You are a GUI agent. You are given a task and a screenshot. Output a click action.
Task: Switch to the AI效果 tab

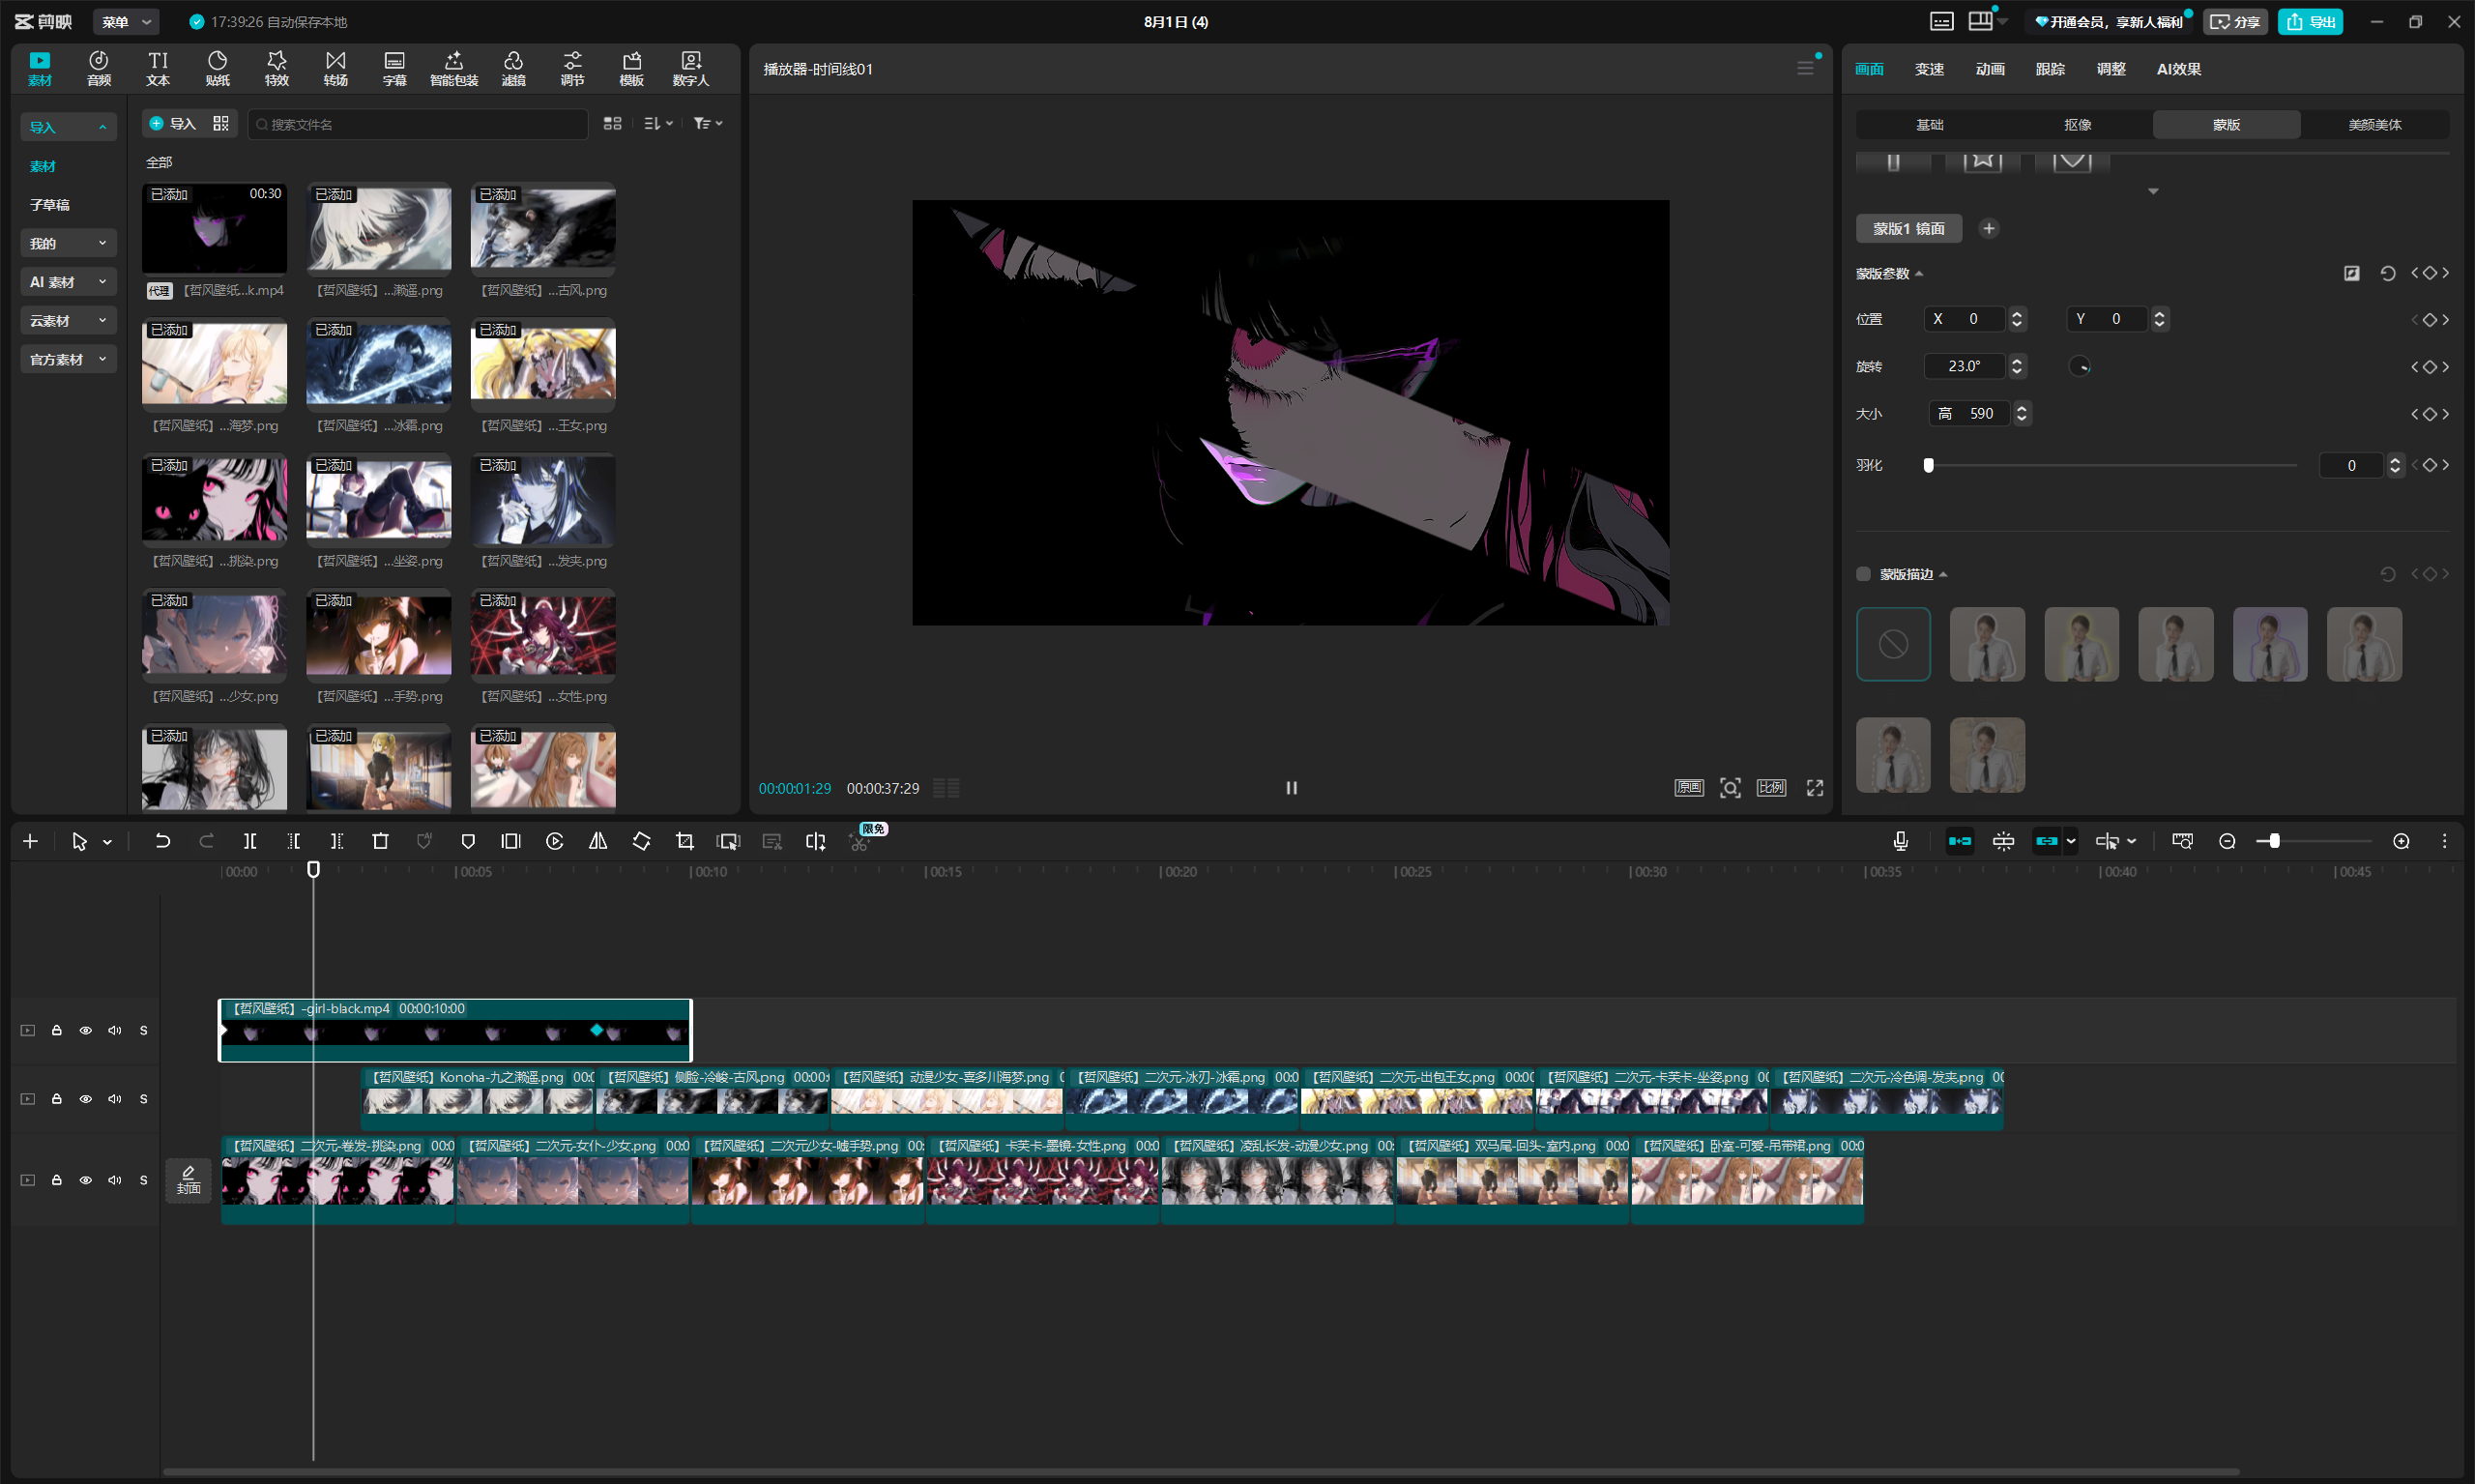pos(2179,69)
